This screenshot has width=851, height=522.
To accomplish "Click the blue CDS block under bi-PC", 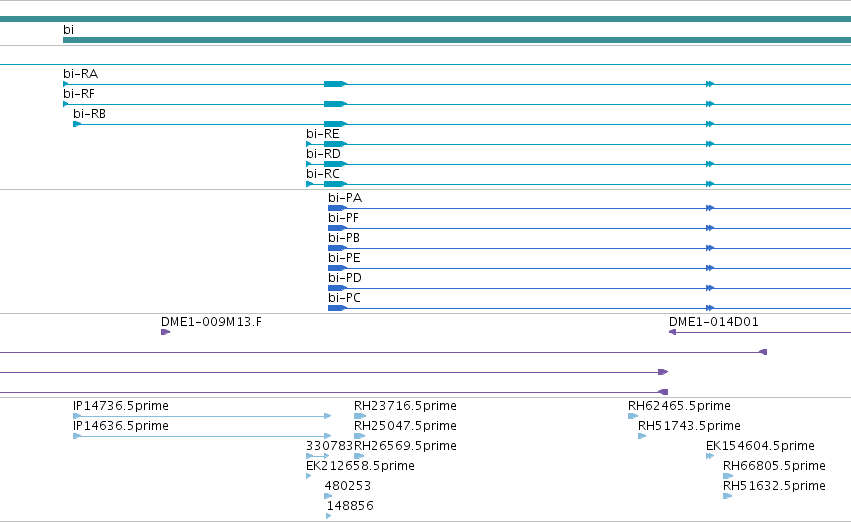I will click(337, 308).
